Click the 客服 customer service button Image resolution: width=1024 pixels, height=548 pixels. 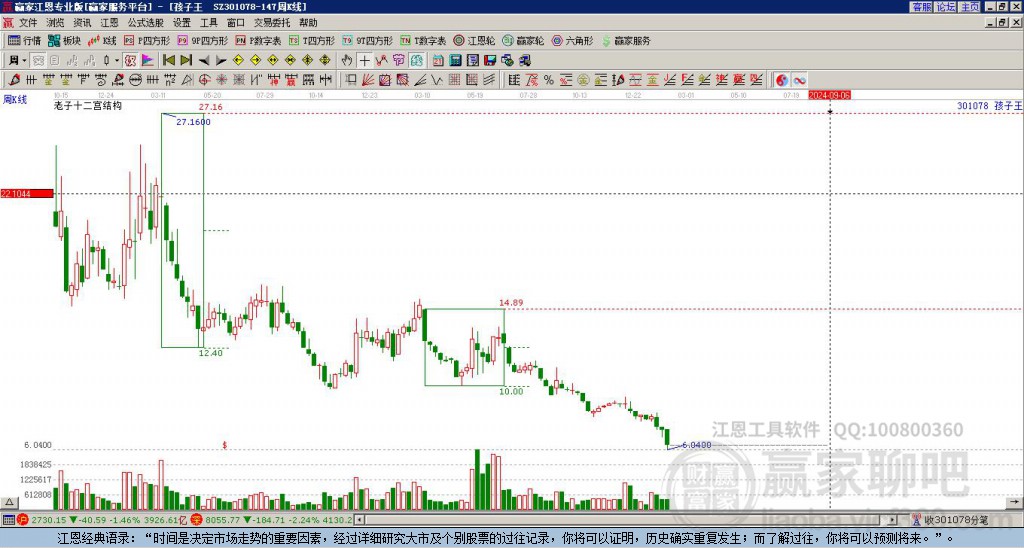pyautogui.click(x=921, y=7)
